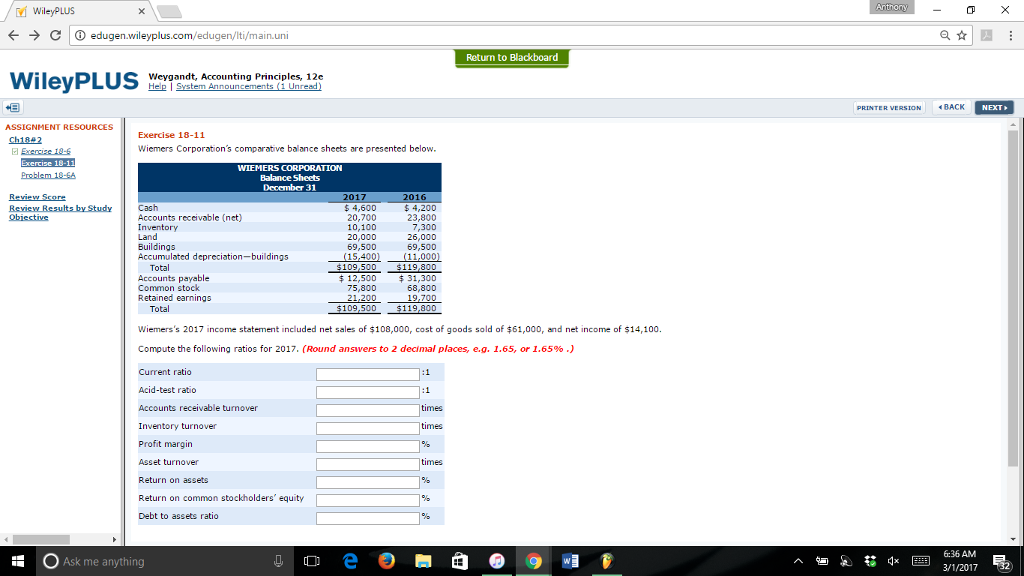Open the battery status tray icon

pyautogui.click(x=822, y=561)
